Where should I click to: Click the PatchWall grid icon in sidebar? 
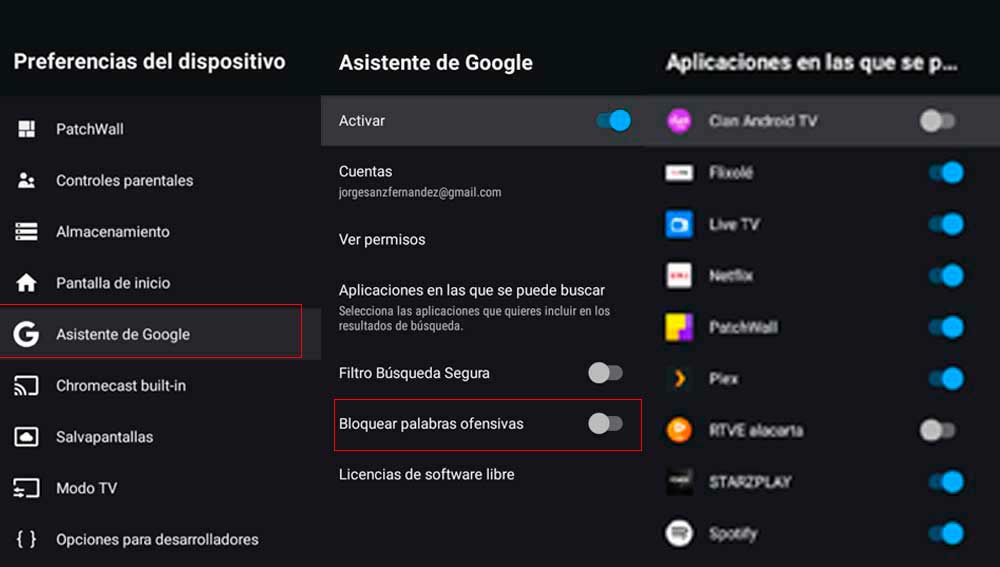[x=26, y=129]
